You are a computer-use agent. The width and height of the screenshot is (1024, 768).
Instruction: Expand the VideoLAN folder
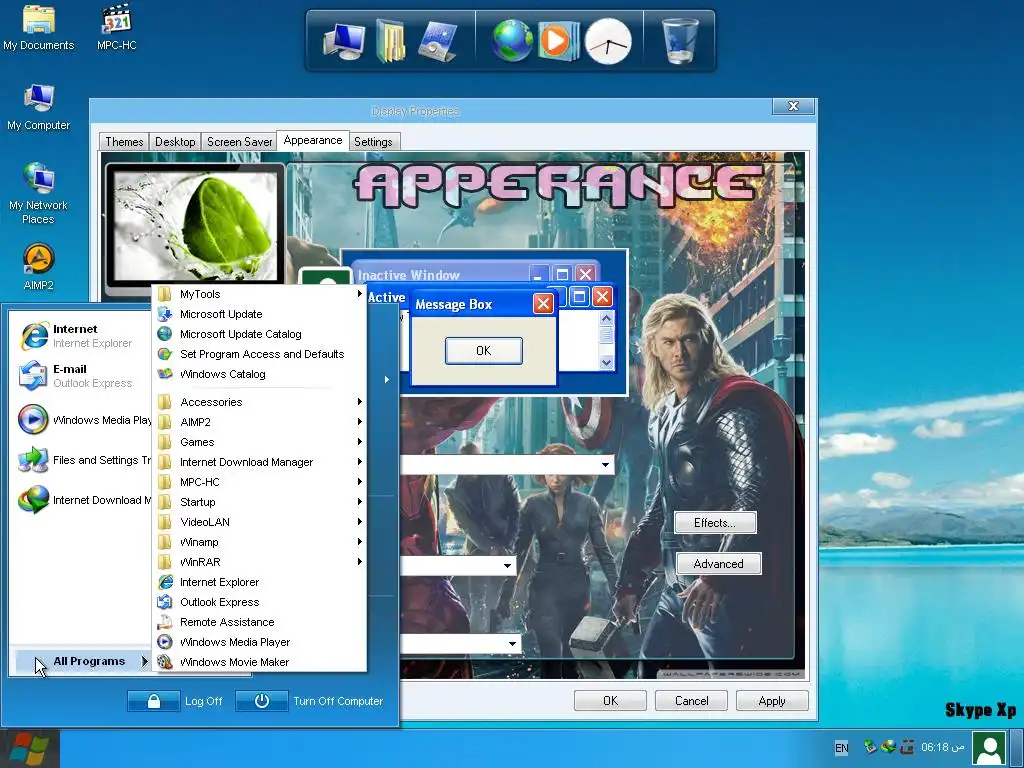tap(259, 522)
